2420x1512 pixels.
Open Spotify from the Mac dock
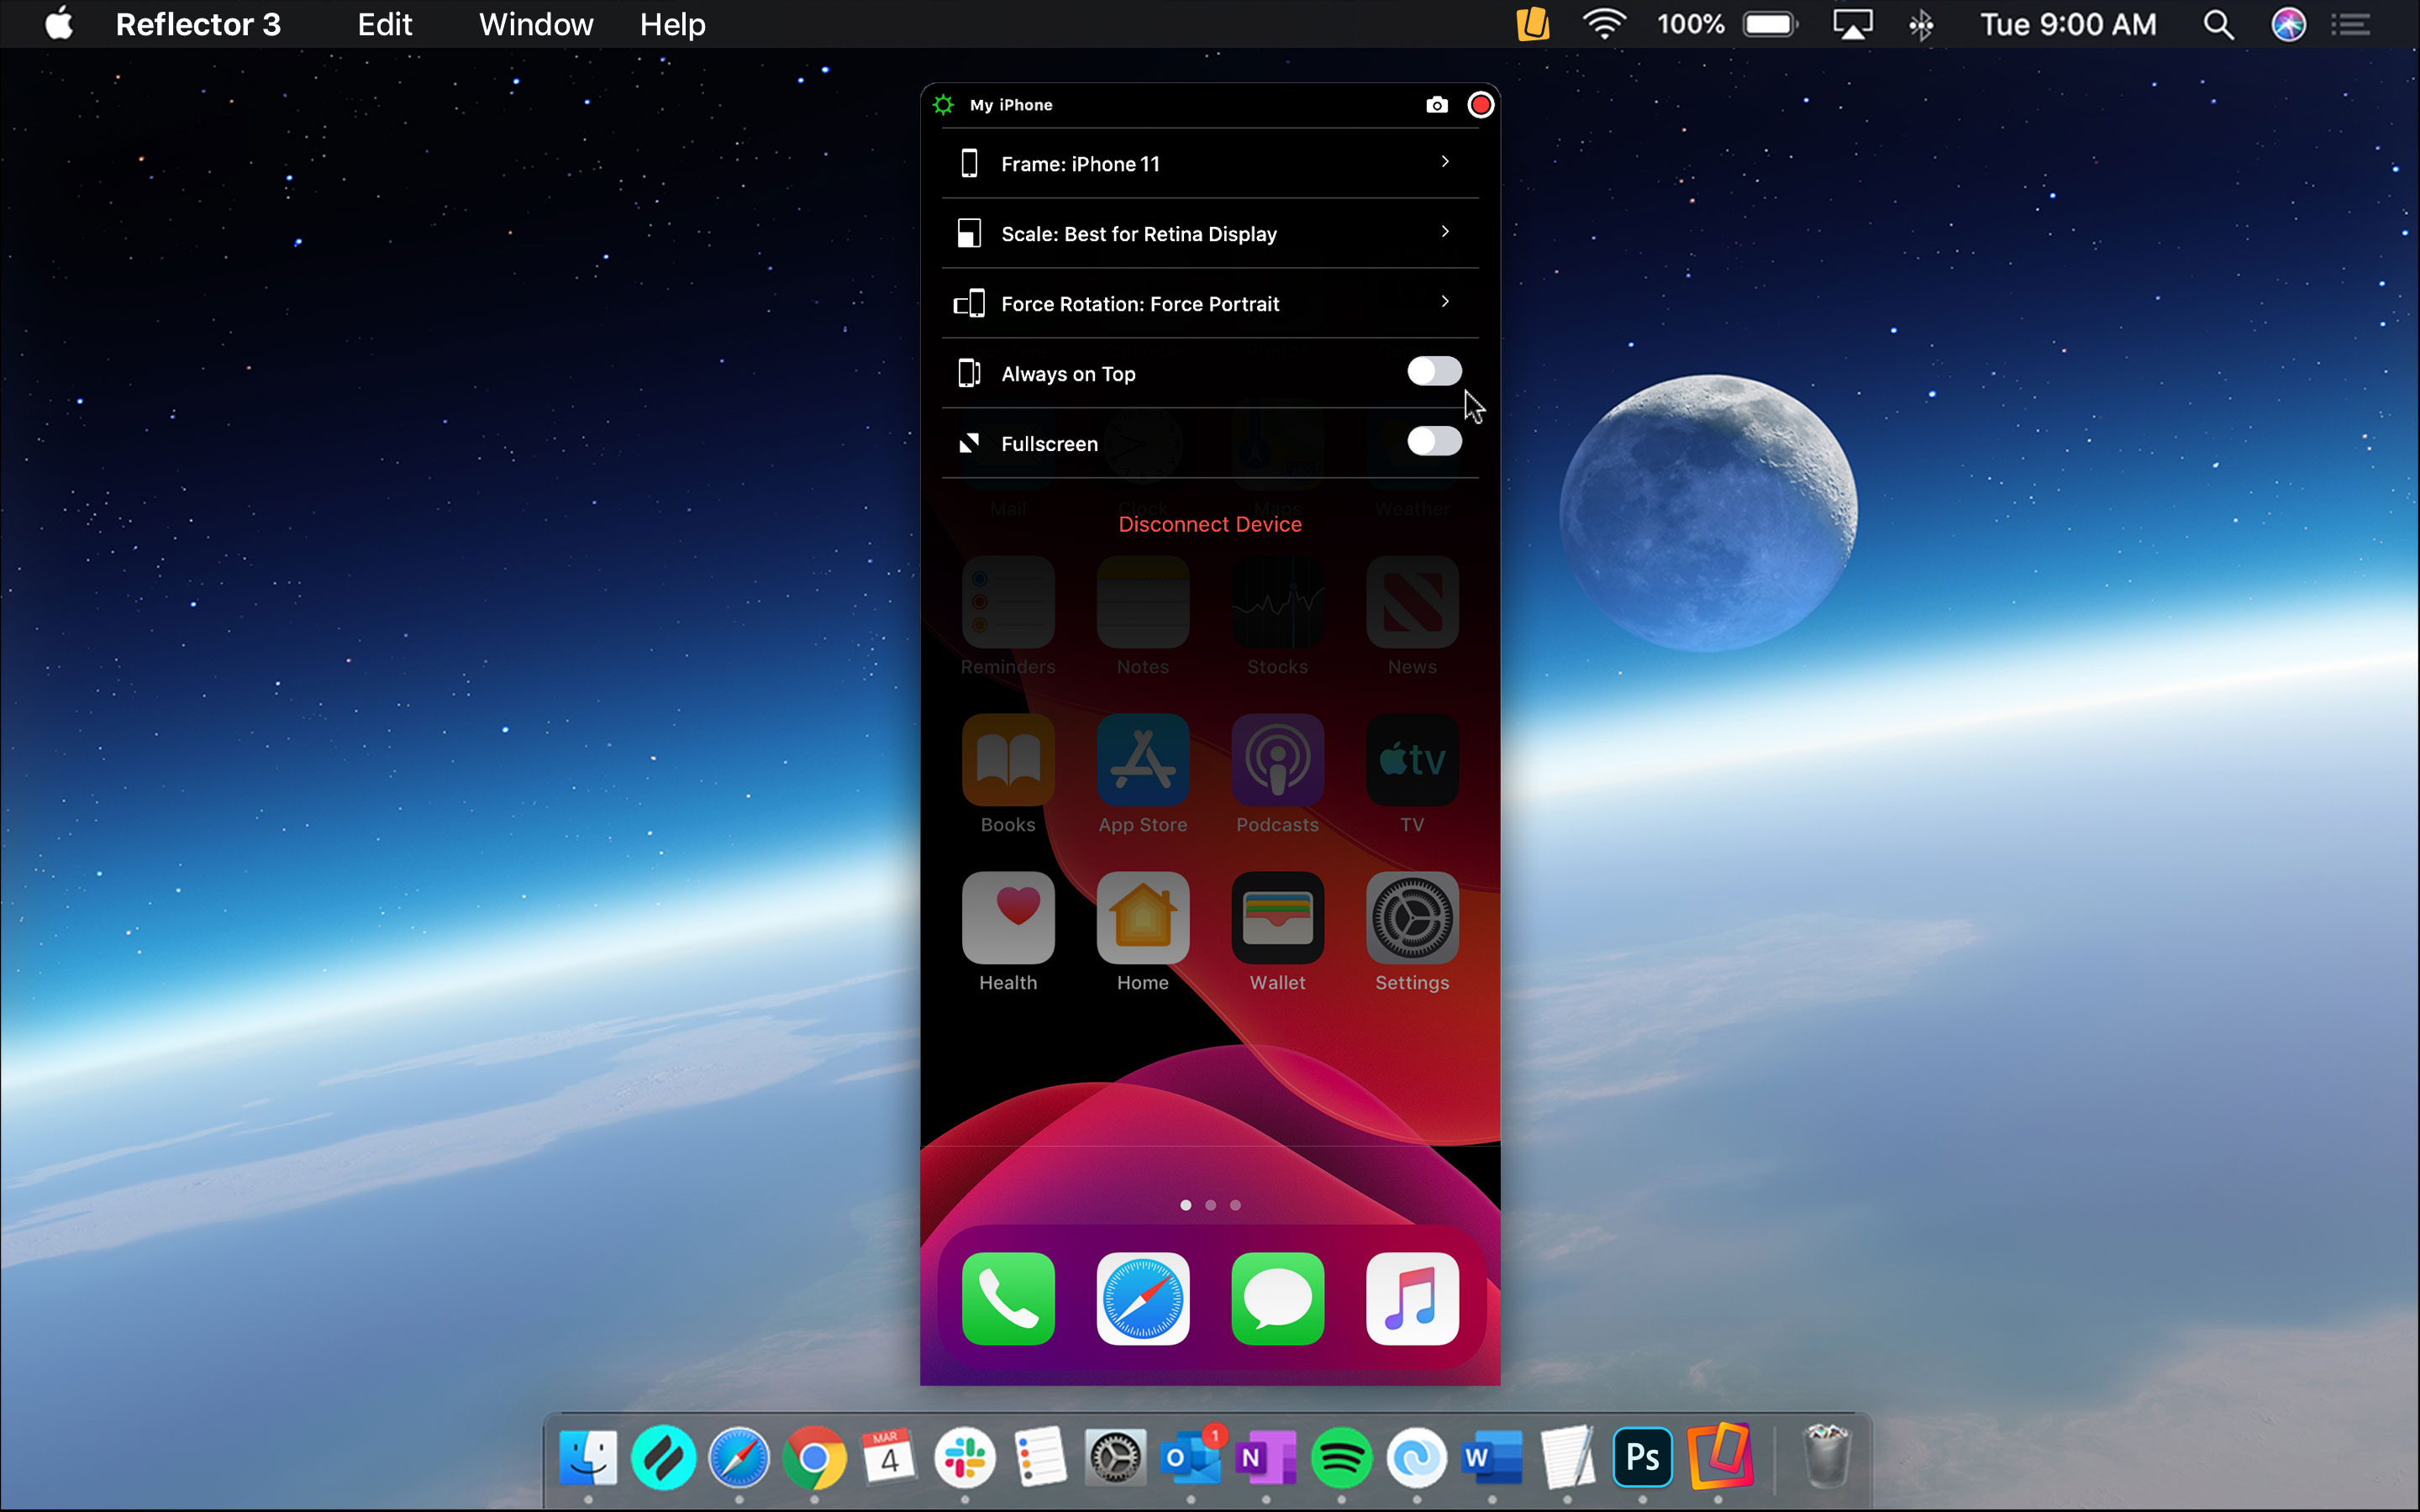point(1341,1458)
